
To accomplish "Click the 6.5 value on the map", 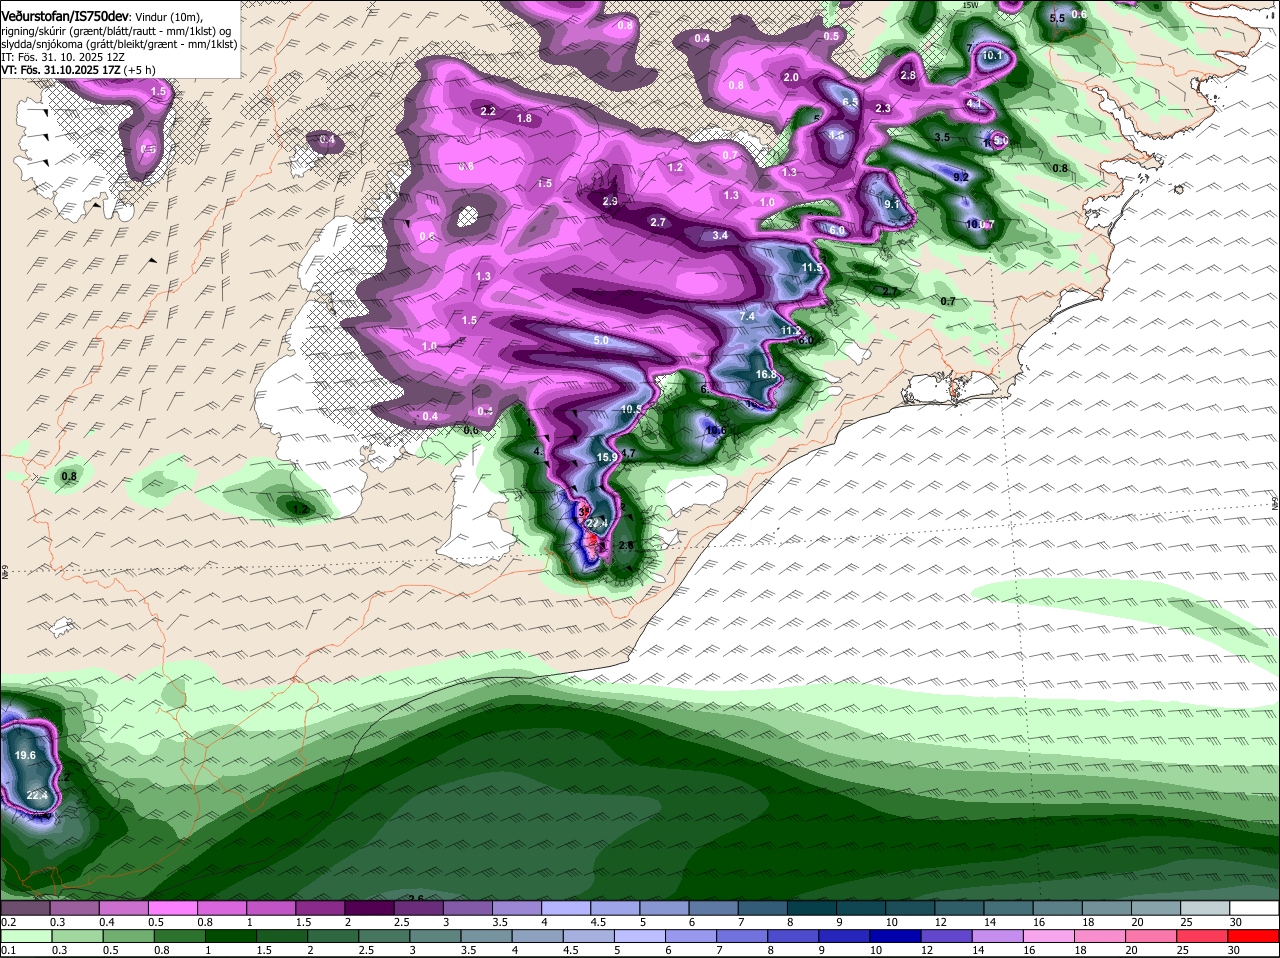I will (851, 102).
